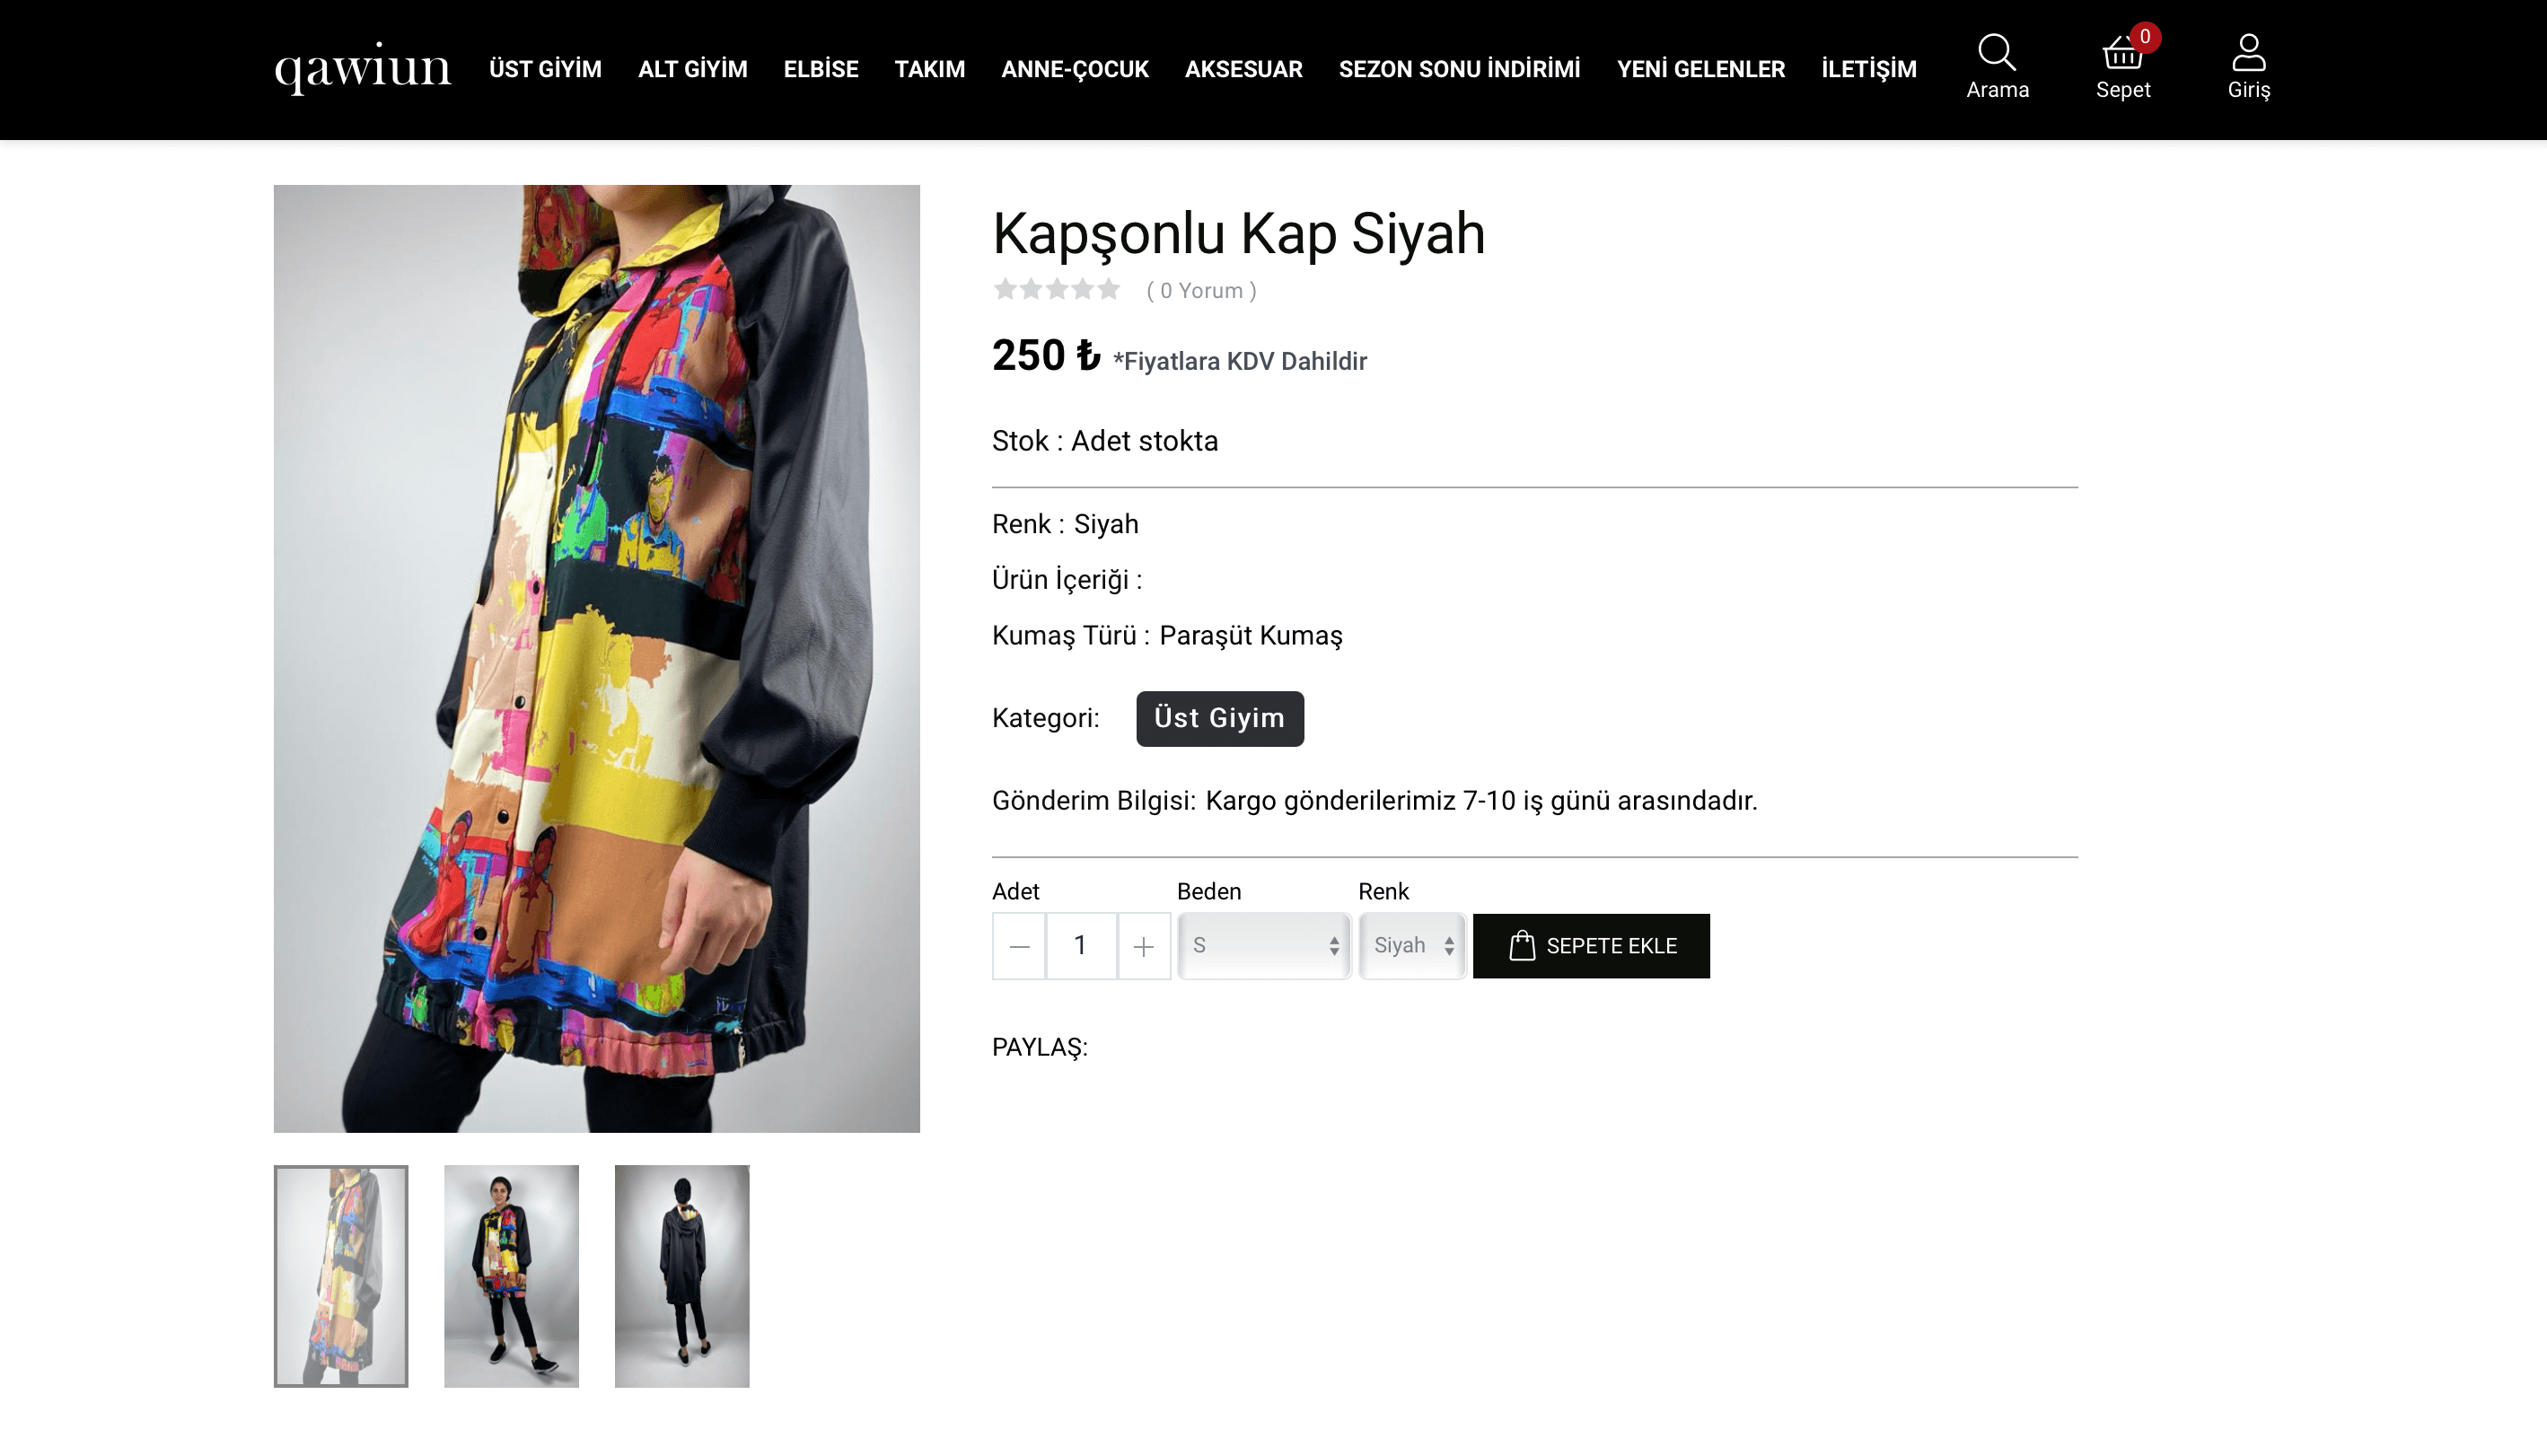
Task: Increase quantity with the plus button
Action: tap(1143, 946)
